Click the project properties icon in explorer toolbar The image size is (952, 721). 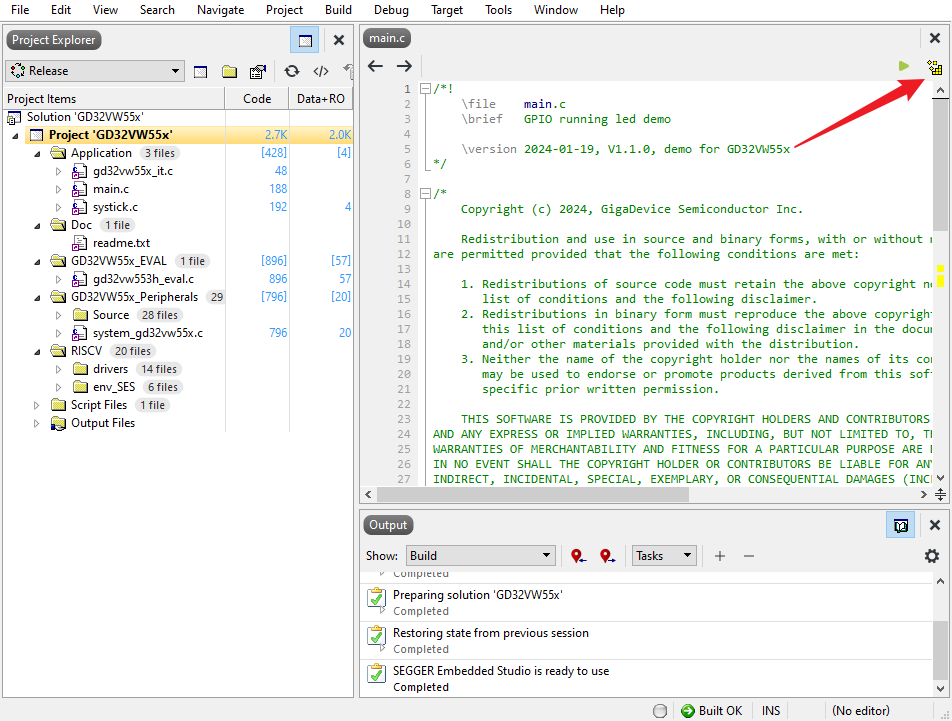pyautogui.click(x=257, y=71)
